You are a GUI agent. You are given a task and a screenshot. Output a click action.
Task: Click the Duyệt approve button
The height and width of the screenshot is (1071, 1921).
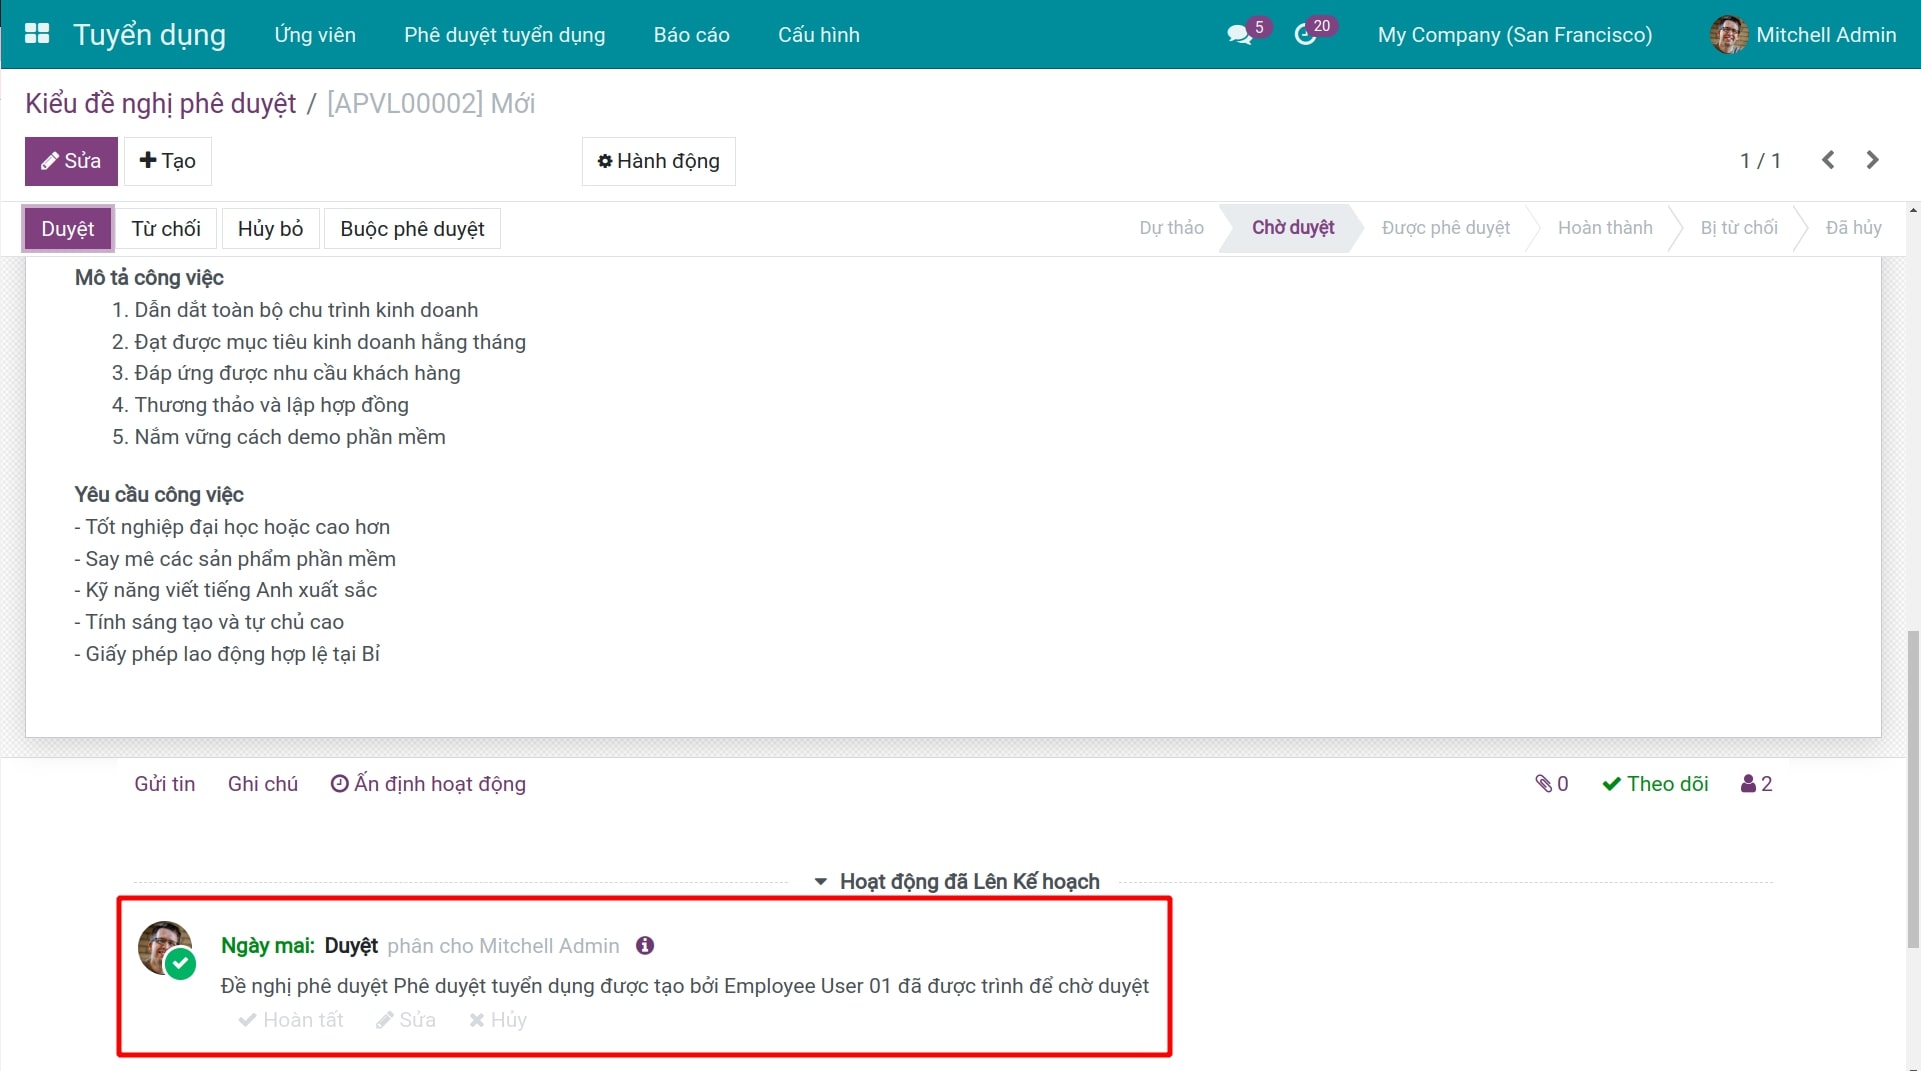[x=68, y=229]
